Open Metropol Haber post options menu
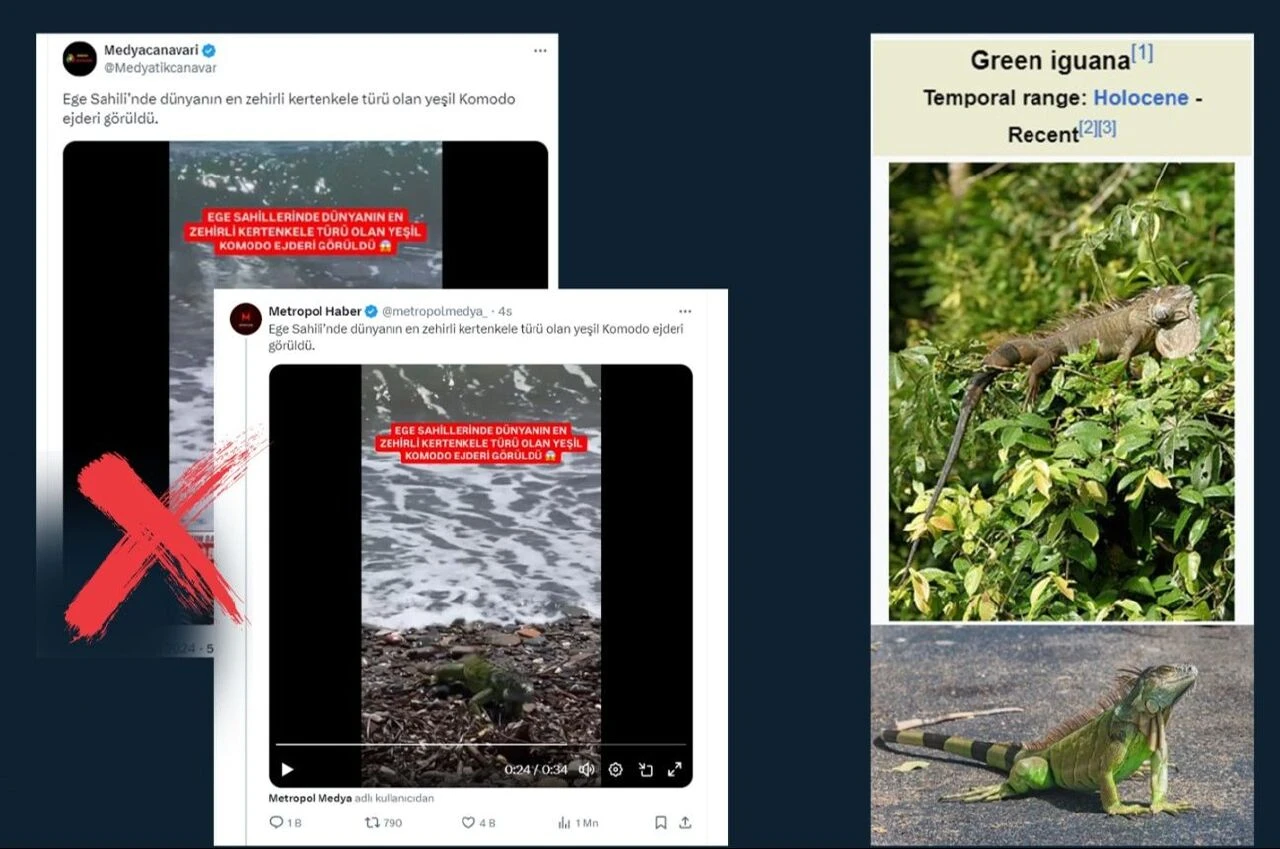This screenshot has width=1280, height=849. pyautogui.click(x=685, y=311)
